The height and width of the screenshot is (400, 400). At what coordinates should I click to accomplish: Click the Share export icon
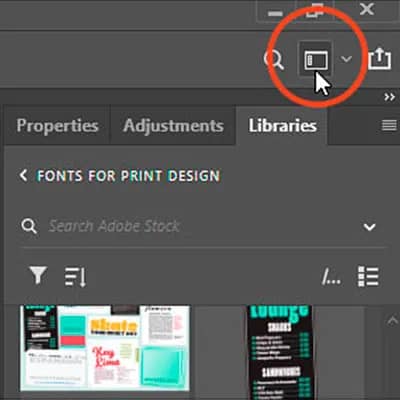379,59
